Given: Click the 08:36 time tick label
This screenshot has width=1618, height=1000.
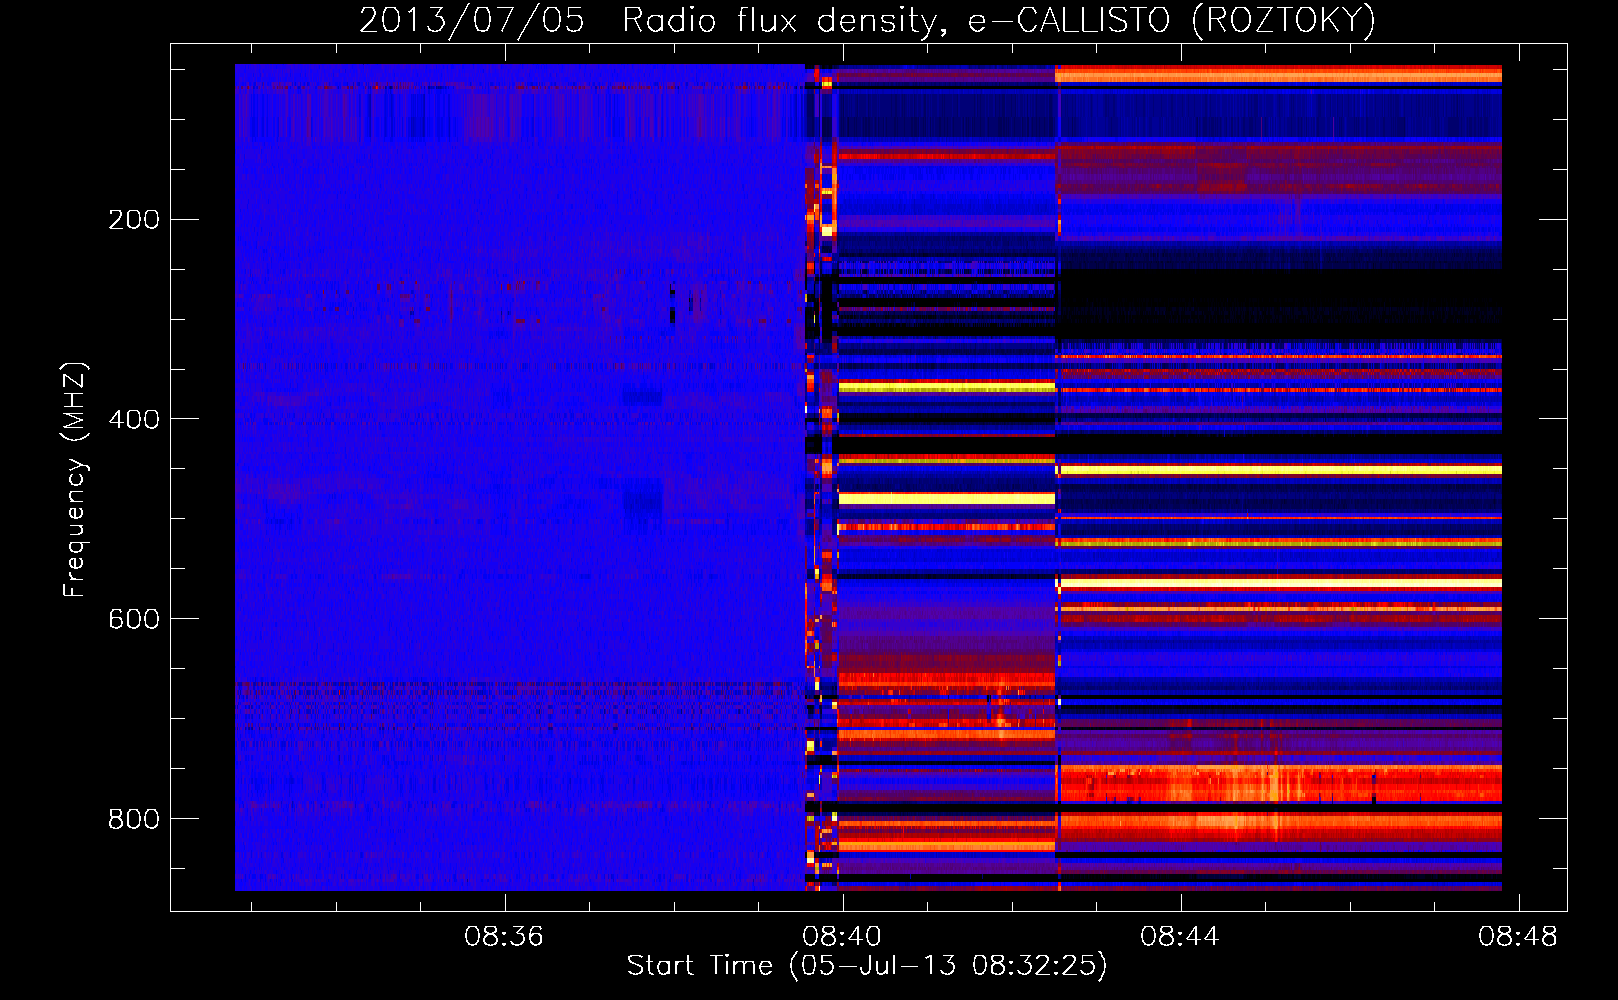Looking at the screenshot, I should tap(504, 936).
